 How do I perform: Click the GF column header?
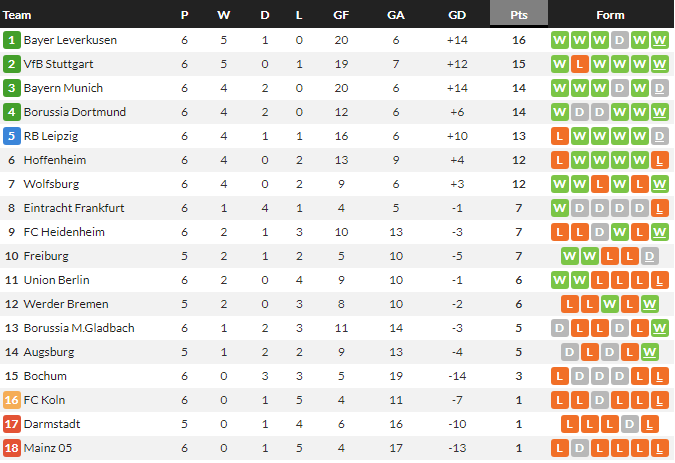(341, 15)
